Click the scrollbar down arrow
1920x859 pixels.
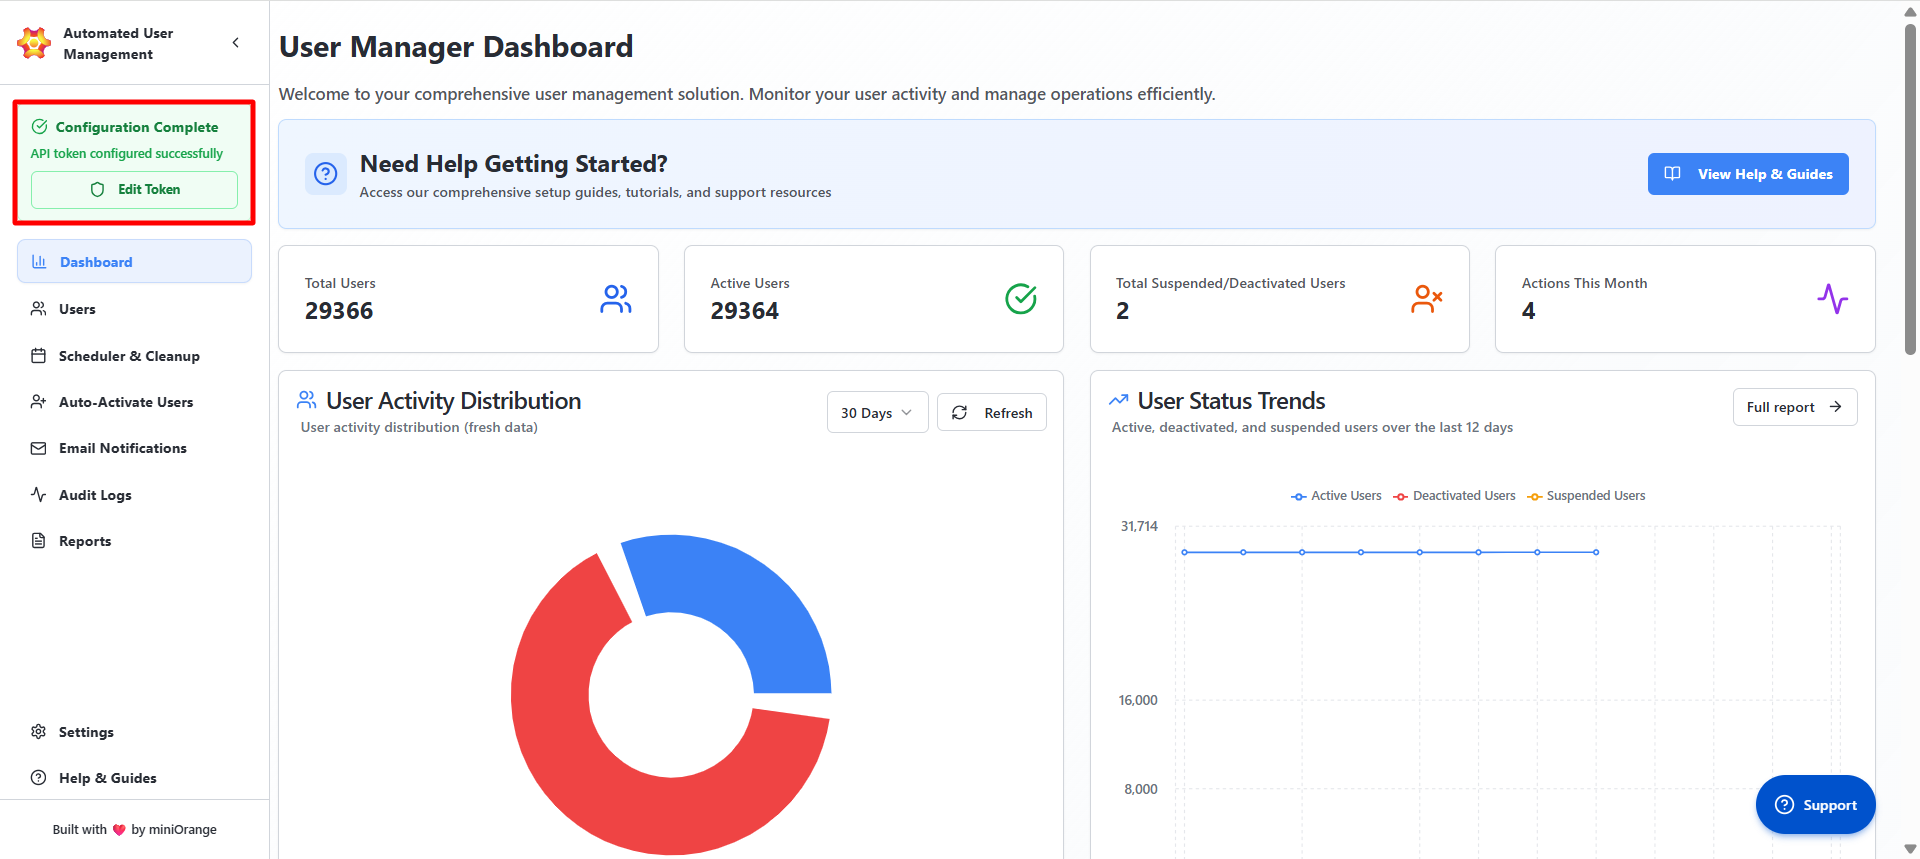[1911, 849]
